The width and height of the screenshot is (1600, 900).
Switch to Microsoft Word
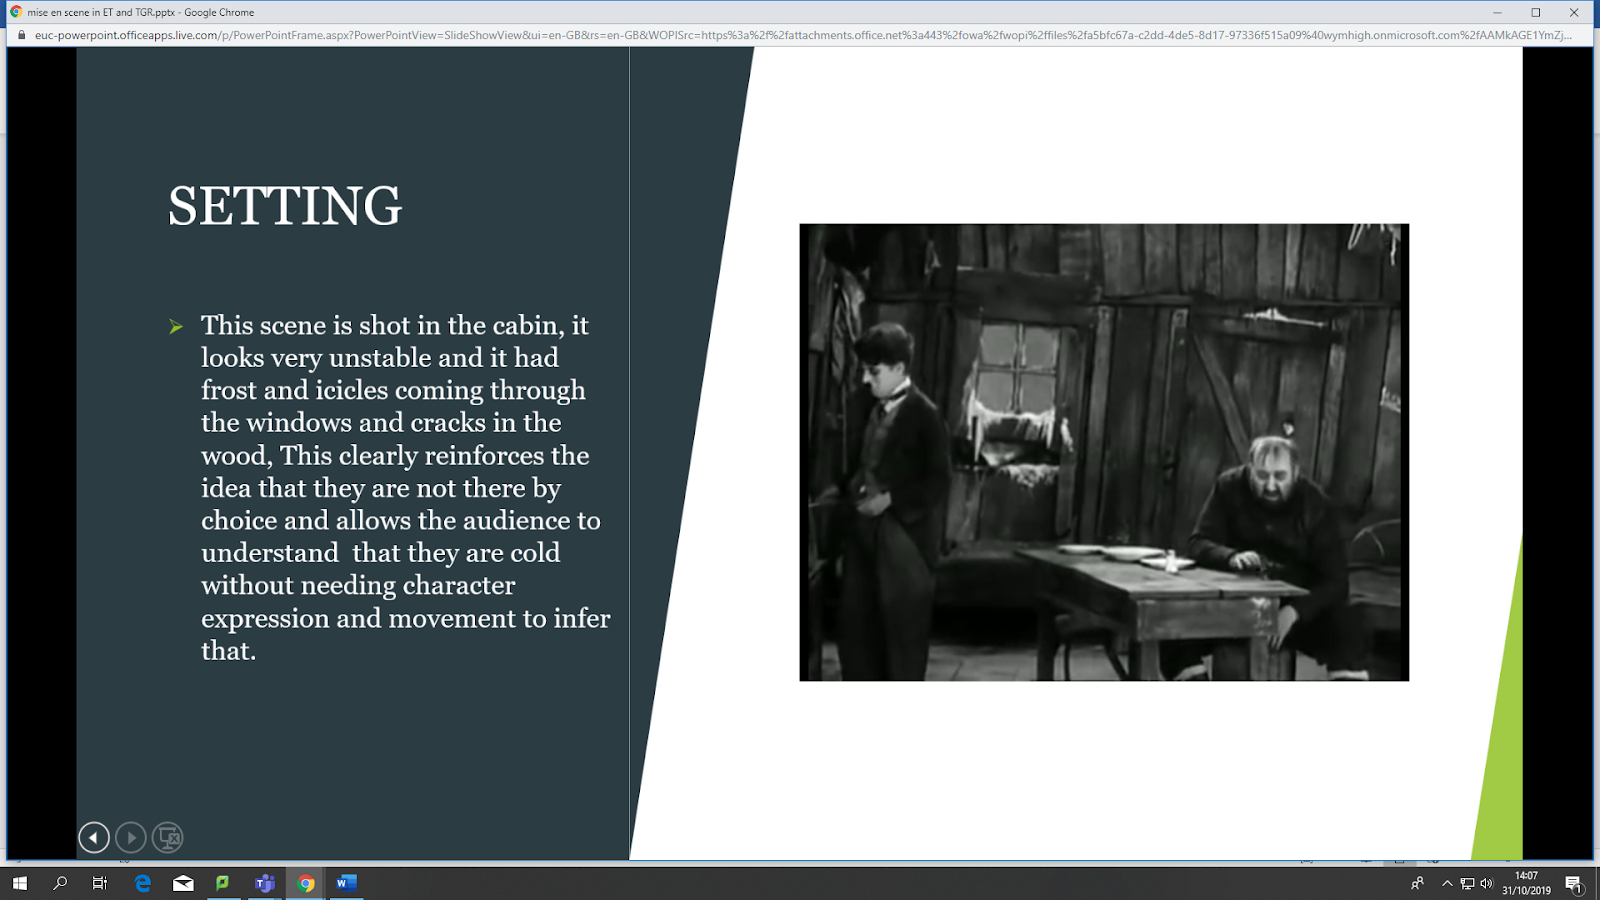coord(346,883)
